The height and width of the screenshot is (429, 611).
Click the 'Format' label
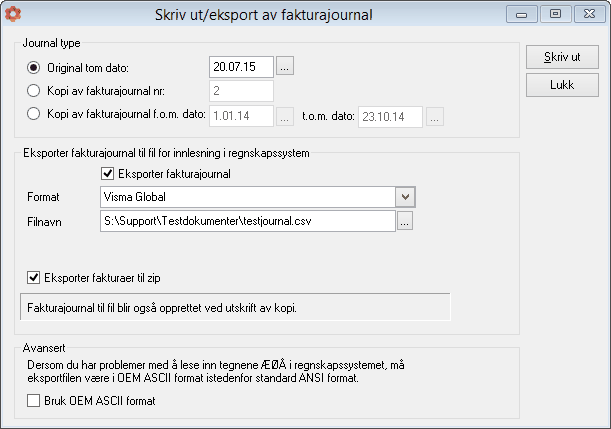click(x=43, y=197)
